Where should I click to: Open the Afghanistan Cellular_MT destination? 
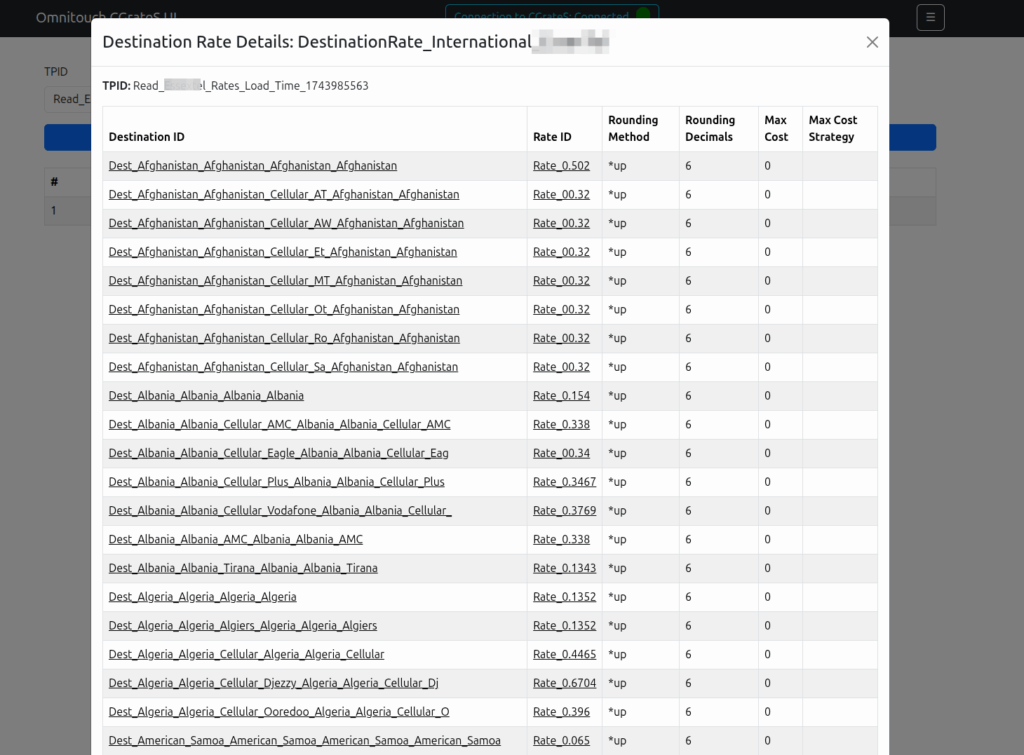[x=285, y=281]
